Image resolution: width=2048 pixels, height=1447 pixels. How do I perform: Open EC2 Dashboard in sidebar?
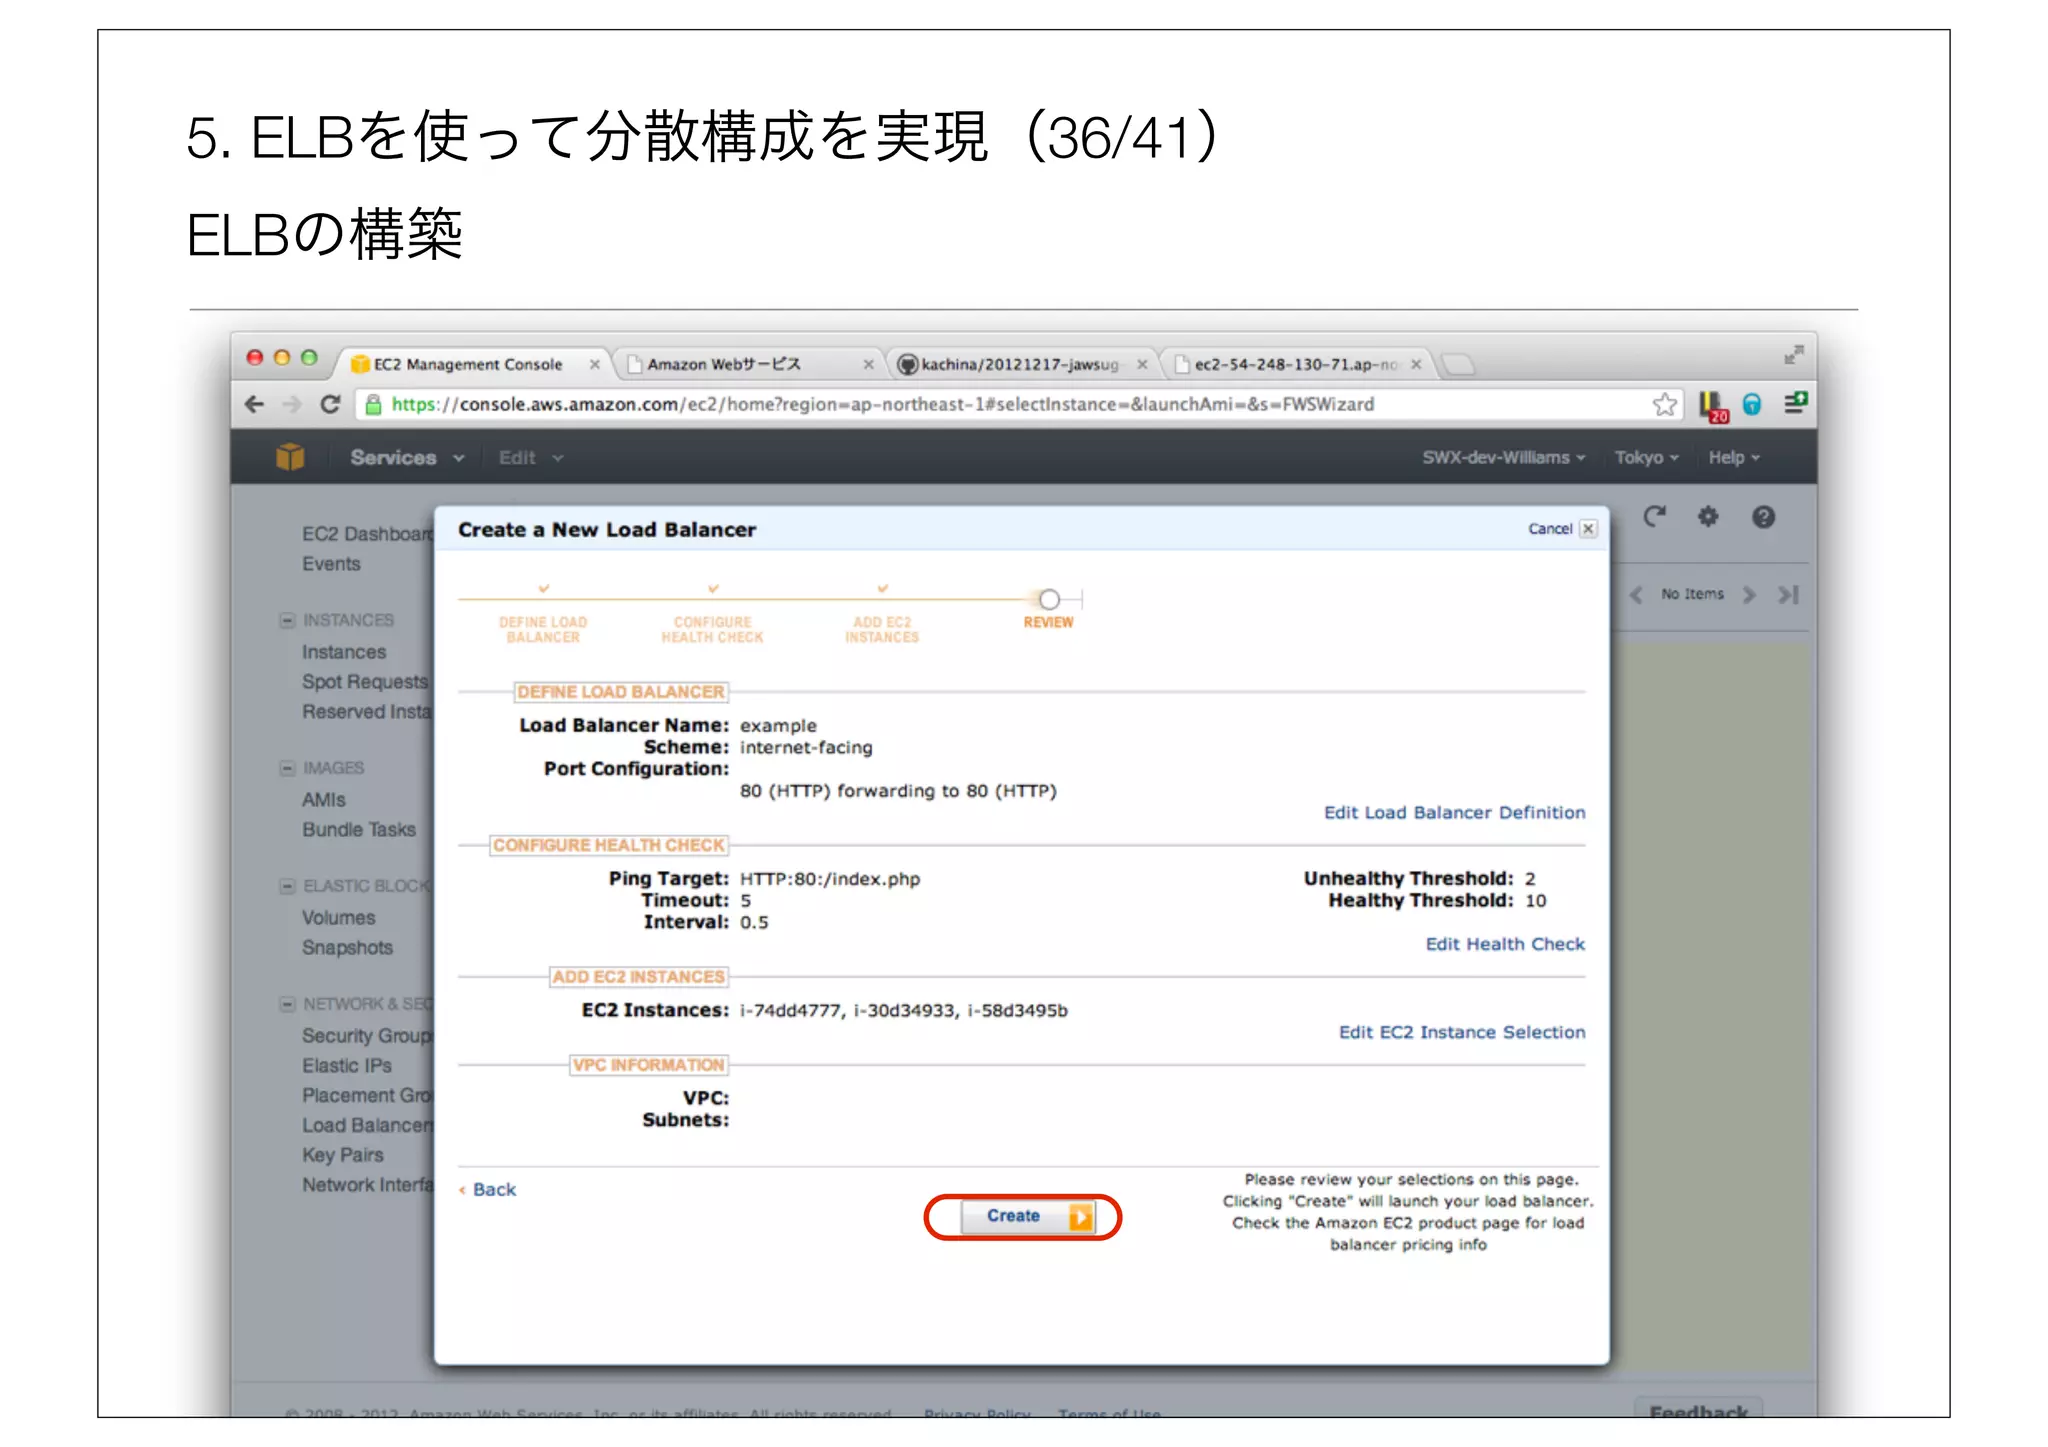coord(367,534)
